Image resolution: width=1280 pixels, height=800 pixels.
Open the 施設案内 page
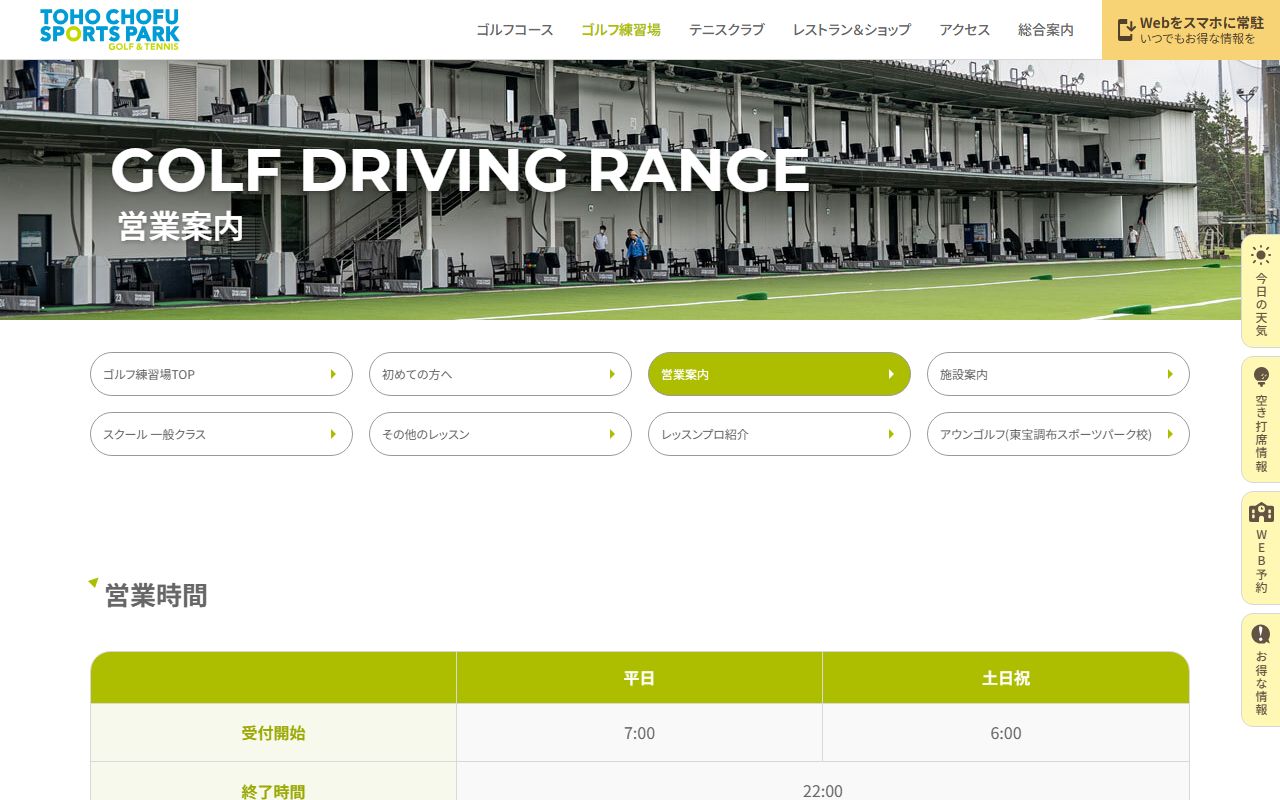[1058, 374]
